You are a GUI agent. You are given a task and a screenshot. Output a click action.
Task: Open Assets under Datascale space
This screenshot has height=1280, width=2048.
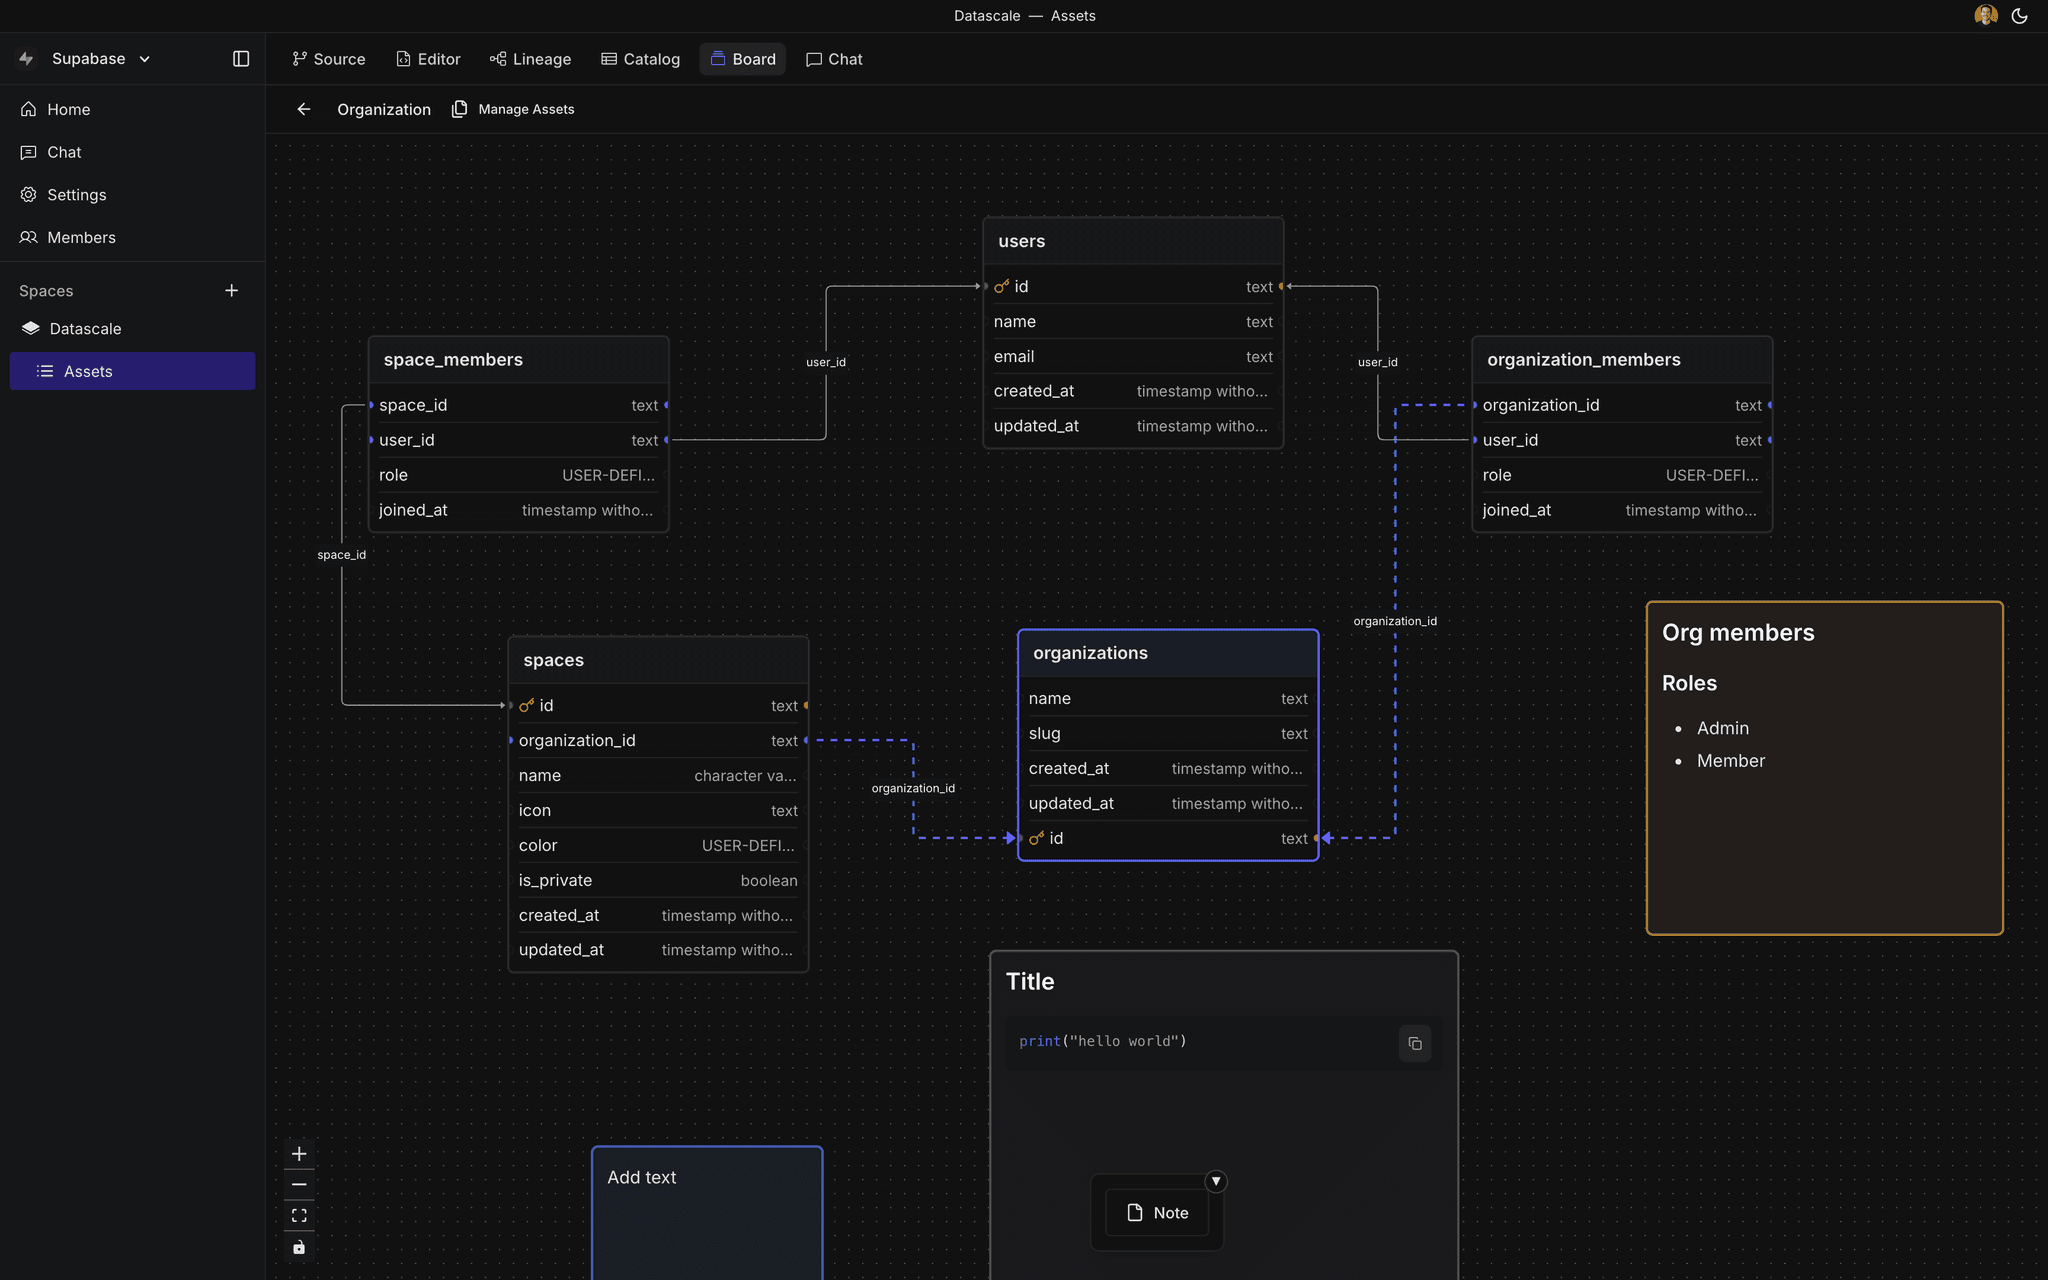(x=88, y=371)
